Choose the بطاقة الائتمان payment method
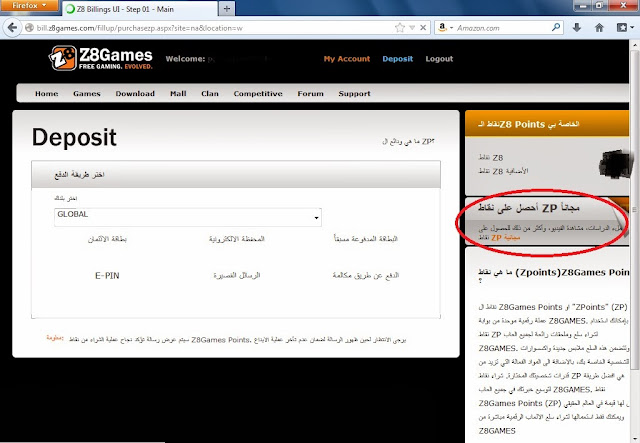The height and width of the screenshot is (443, 640). [x=107, y=239]
